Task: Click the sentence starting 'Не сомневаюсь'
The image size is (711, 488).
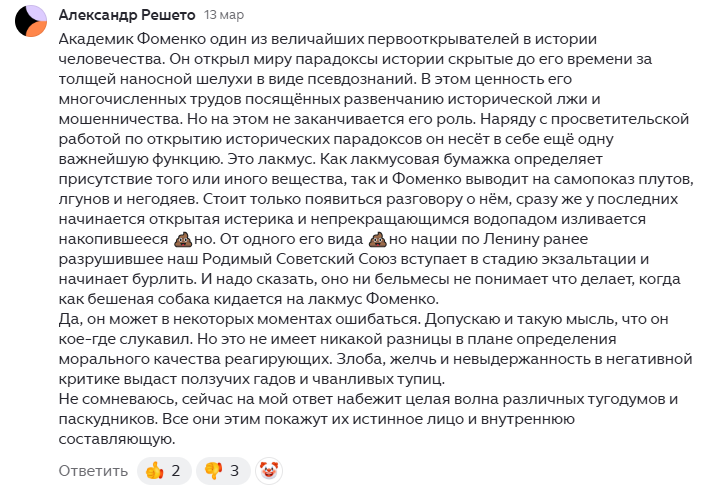Action: (x=368, y=419)
